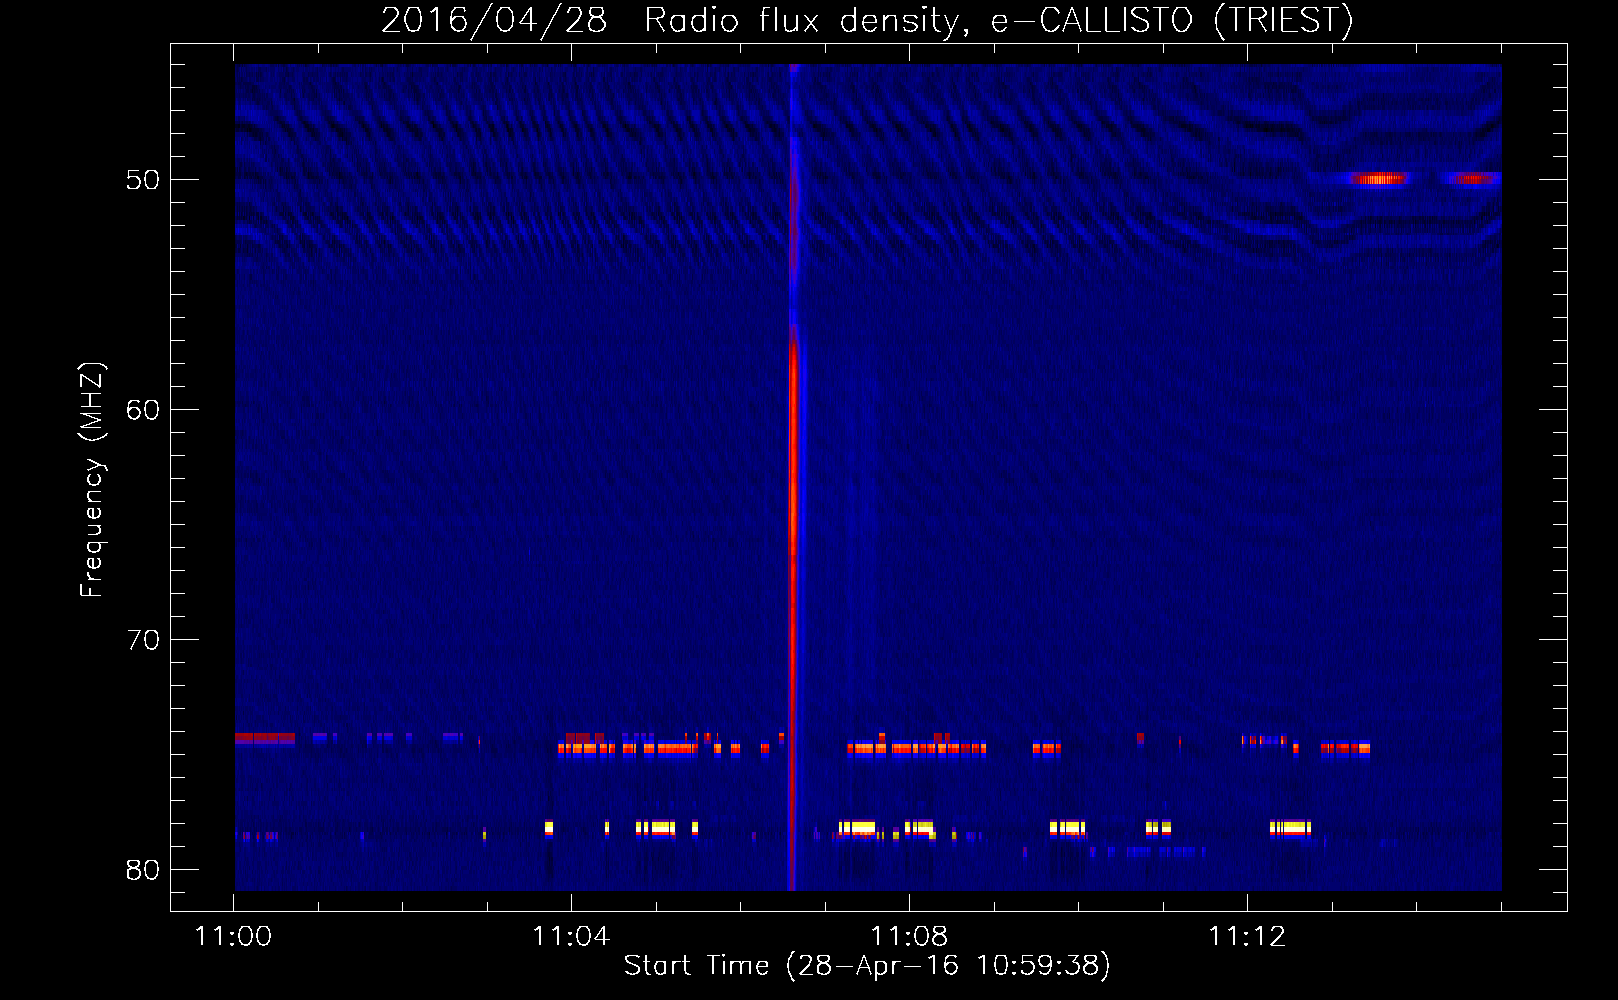Click the '11:12' time tick label
The height and width of the screenshot is (1000, 1618).
click(1247, 936)
